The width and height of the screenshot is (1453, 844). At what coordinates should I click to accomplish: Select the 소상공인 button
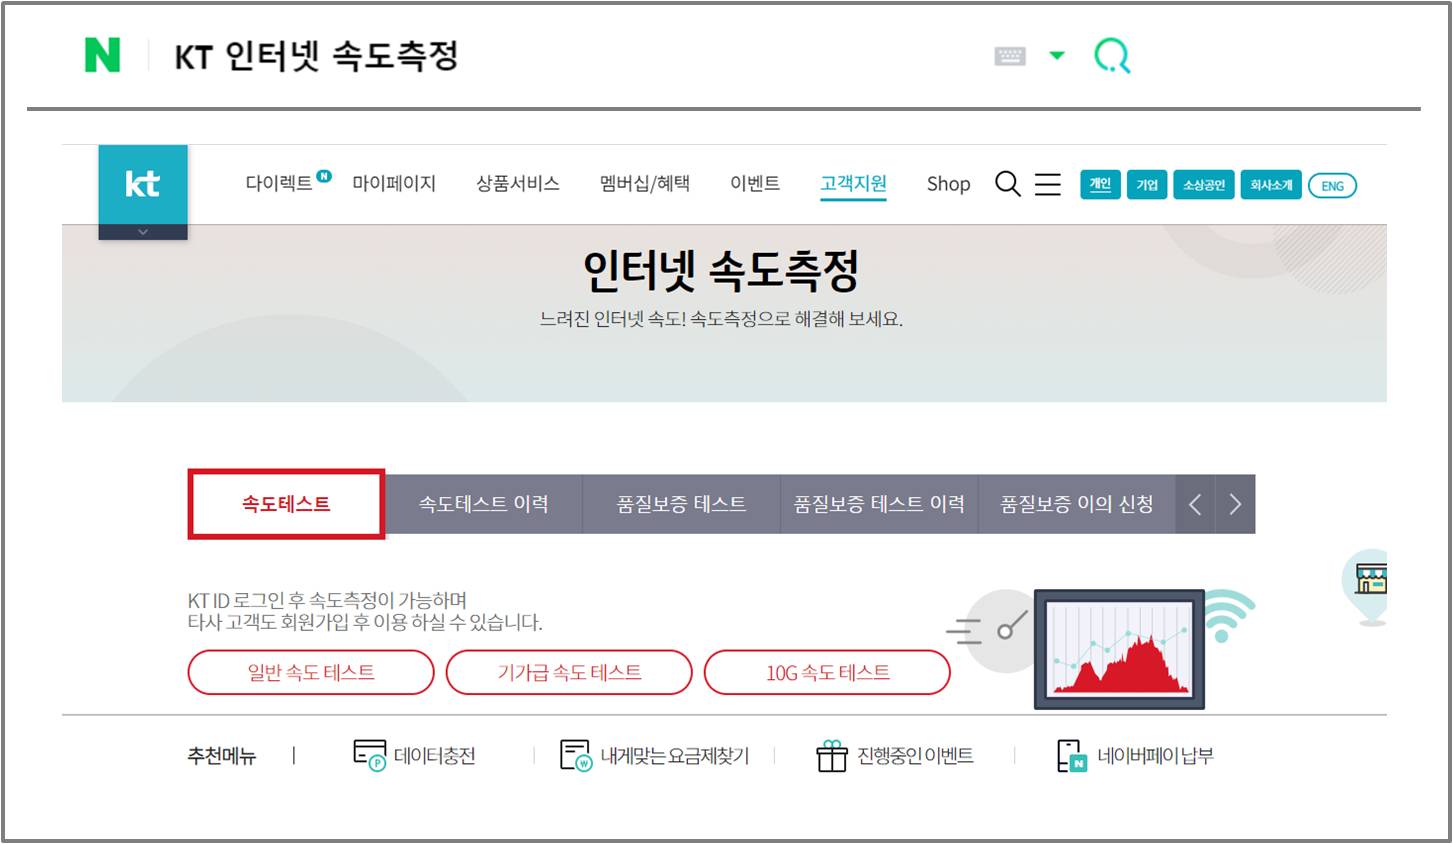1204,185
